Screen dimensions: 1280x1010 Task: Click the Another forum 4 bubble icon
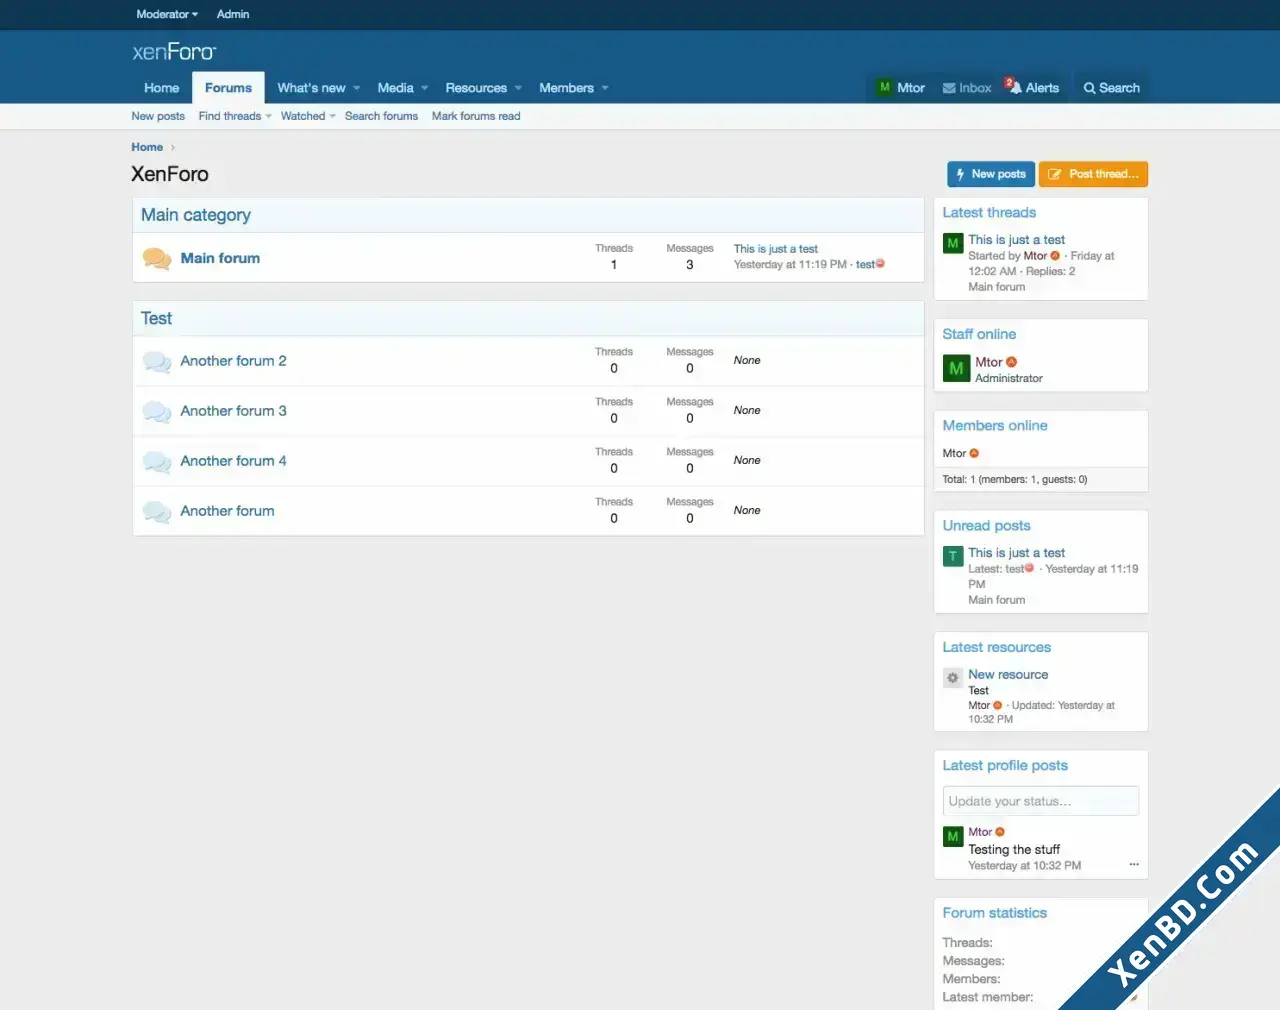click(x=157, y=462)
